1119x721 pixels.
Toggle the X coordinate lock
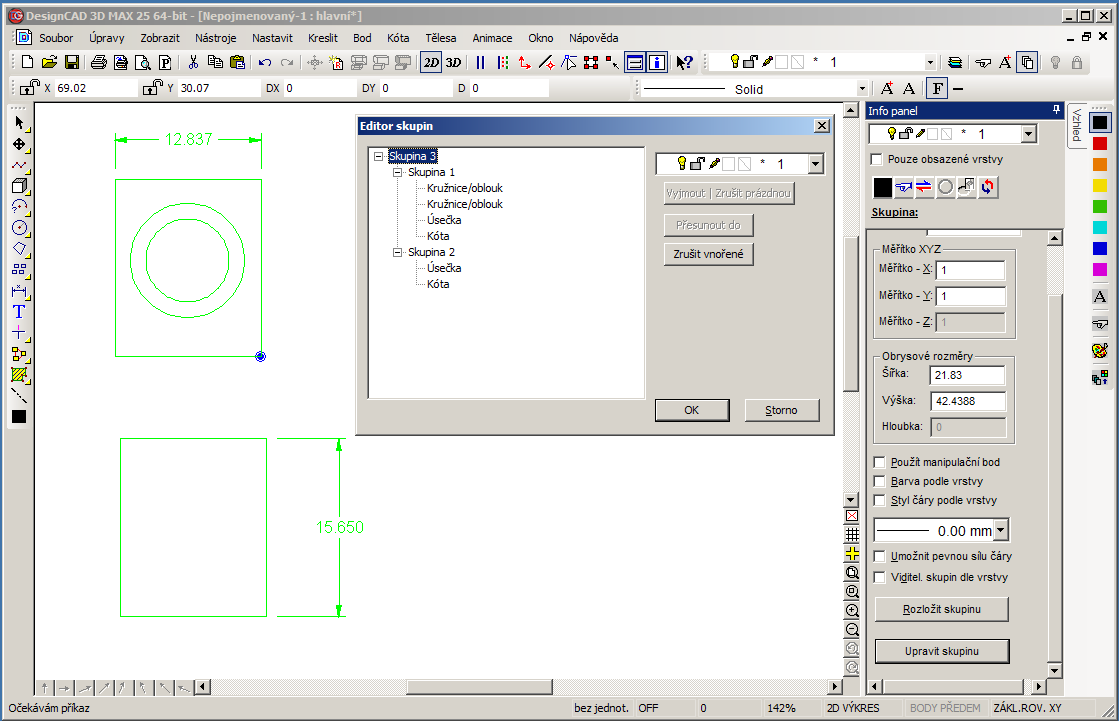(29, 88)
